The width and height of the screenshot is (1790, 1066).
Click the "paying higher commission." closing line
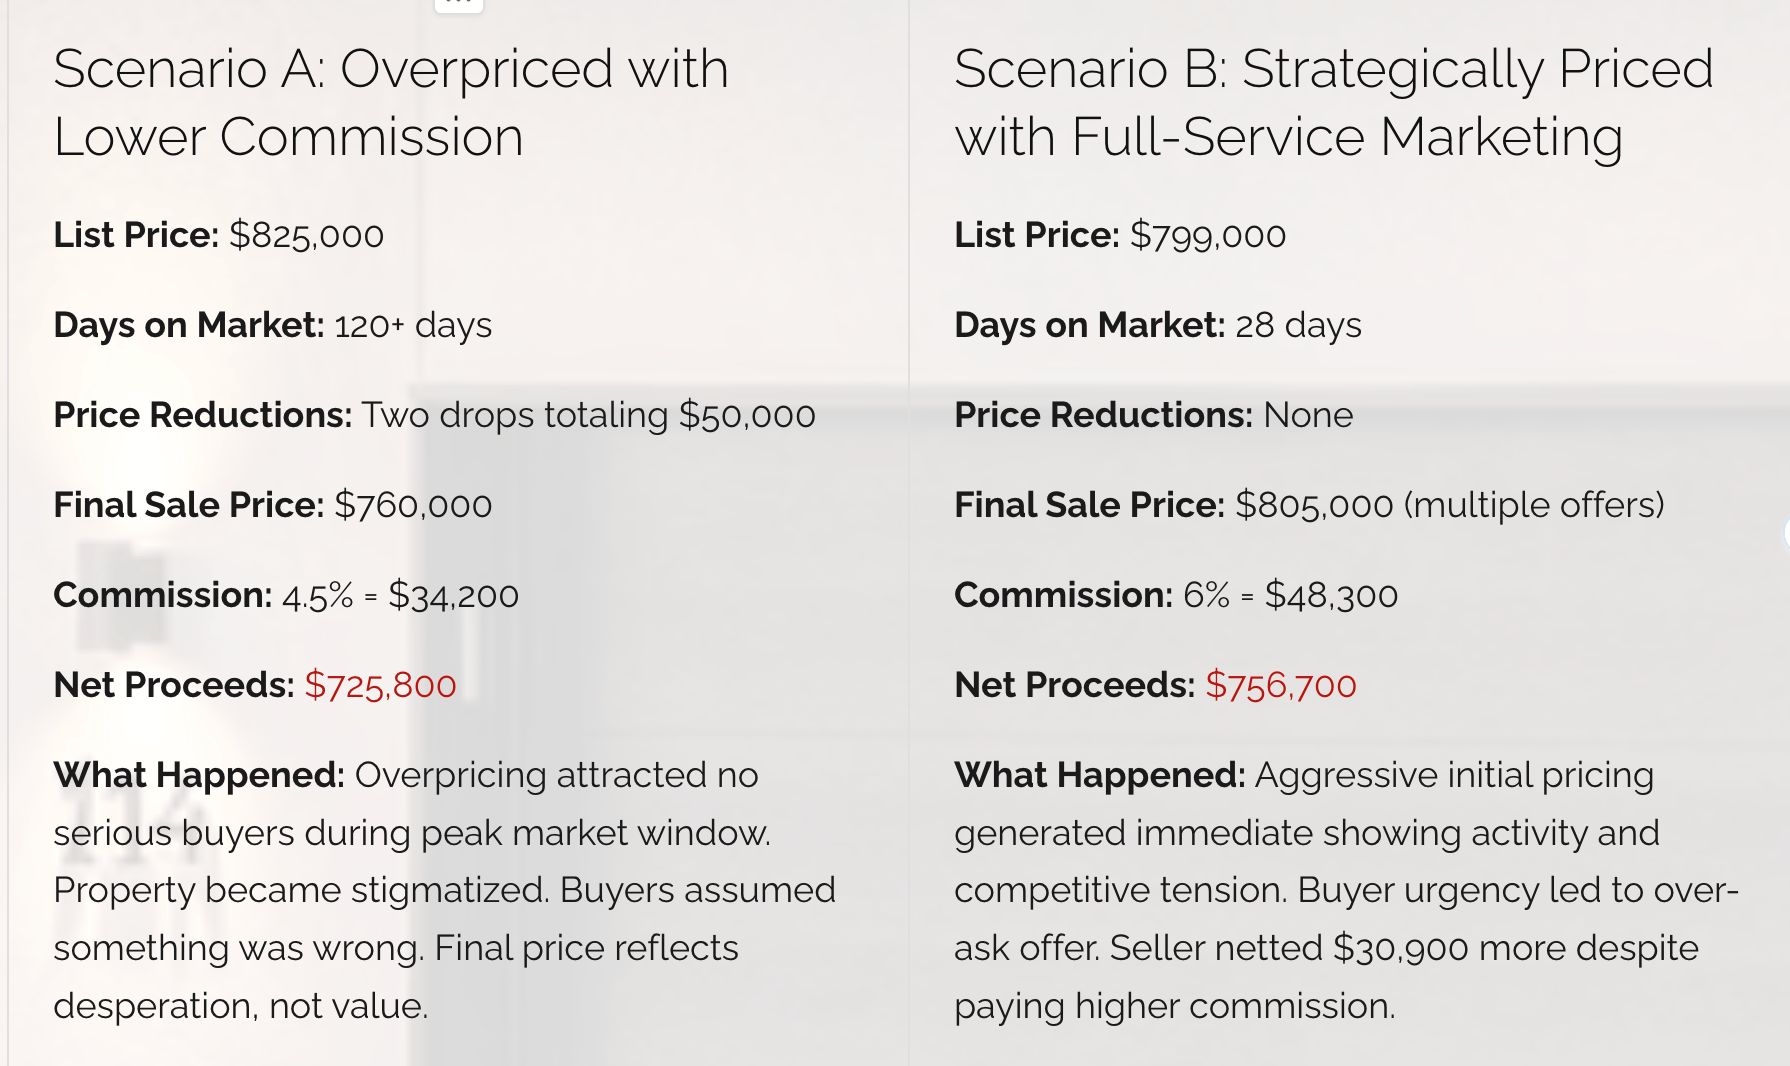[1174, 1005]
